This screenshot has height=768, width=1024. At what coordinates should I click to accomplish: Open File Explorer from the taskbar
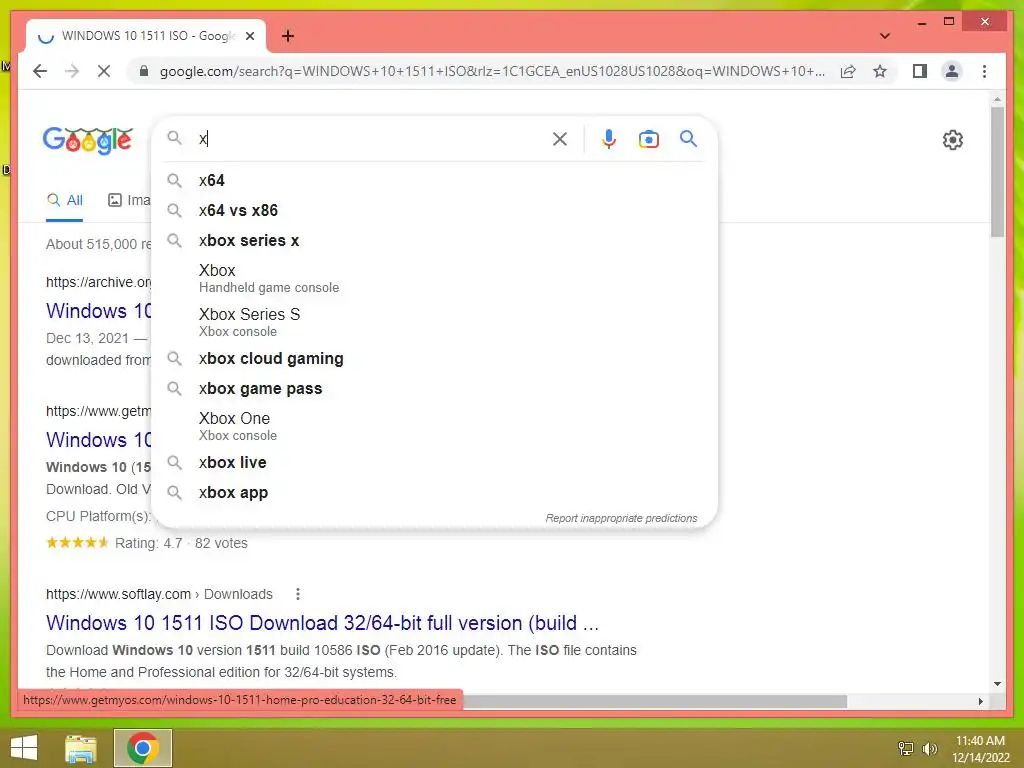tap(81, 748)
